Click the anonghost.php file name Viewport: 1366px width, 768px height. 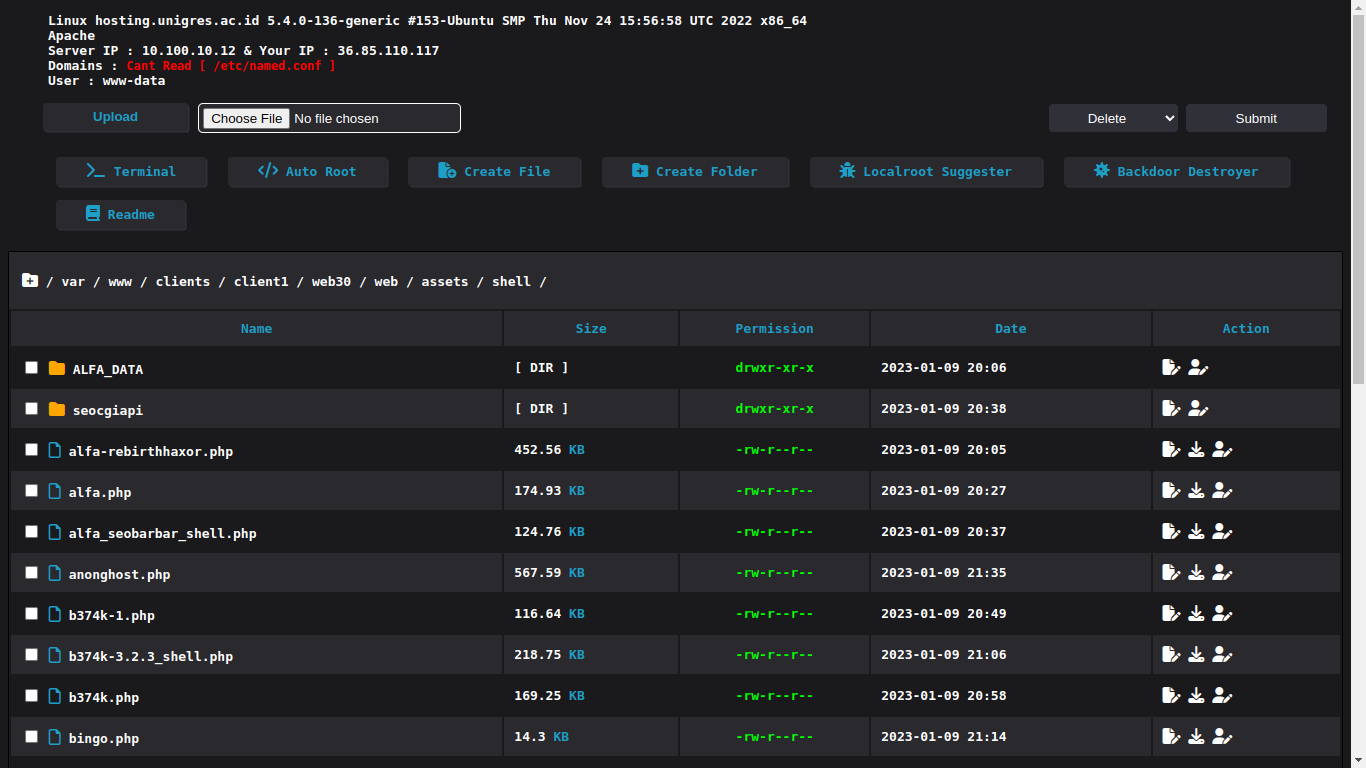pyautogui.click(x=120, y=575)
